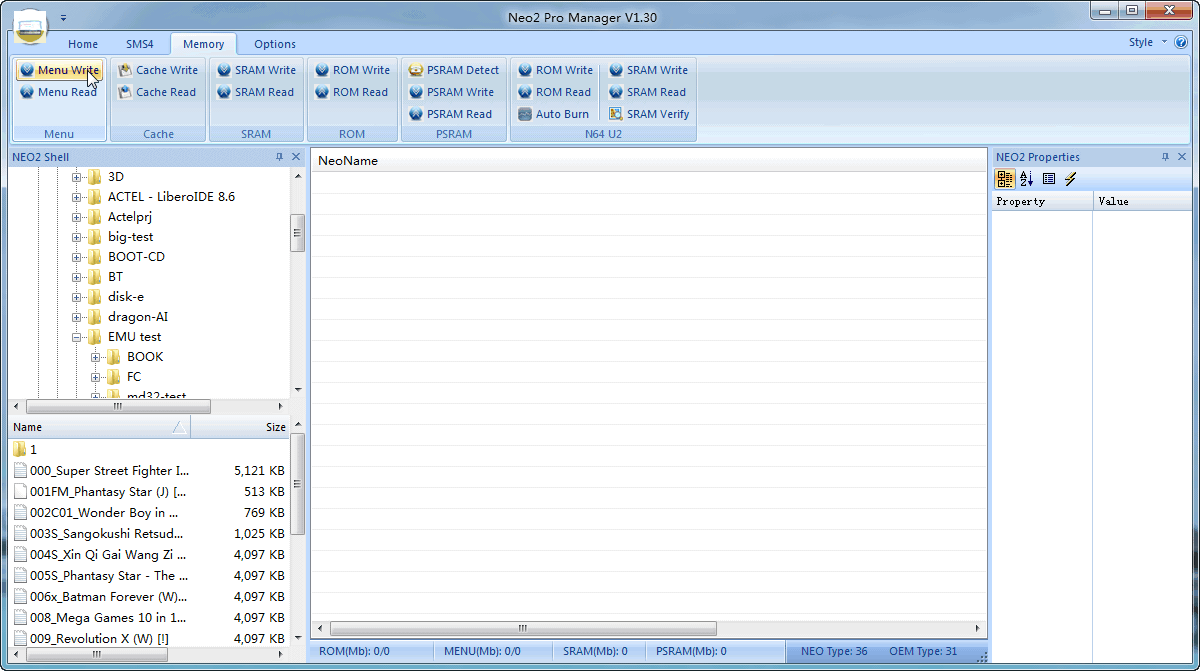Click the NeoName list horizontal scrollbar
This screenshot has width=1200, height=671.
tap(522, 629)
